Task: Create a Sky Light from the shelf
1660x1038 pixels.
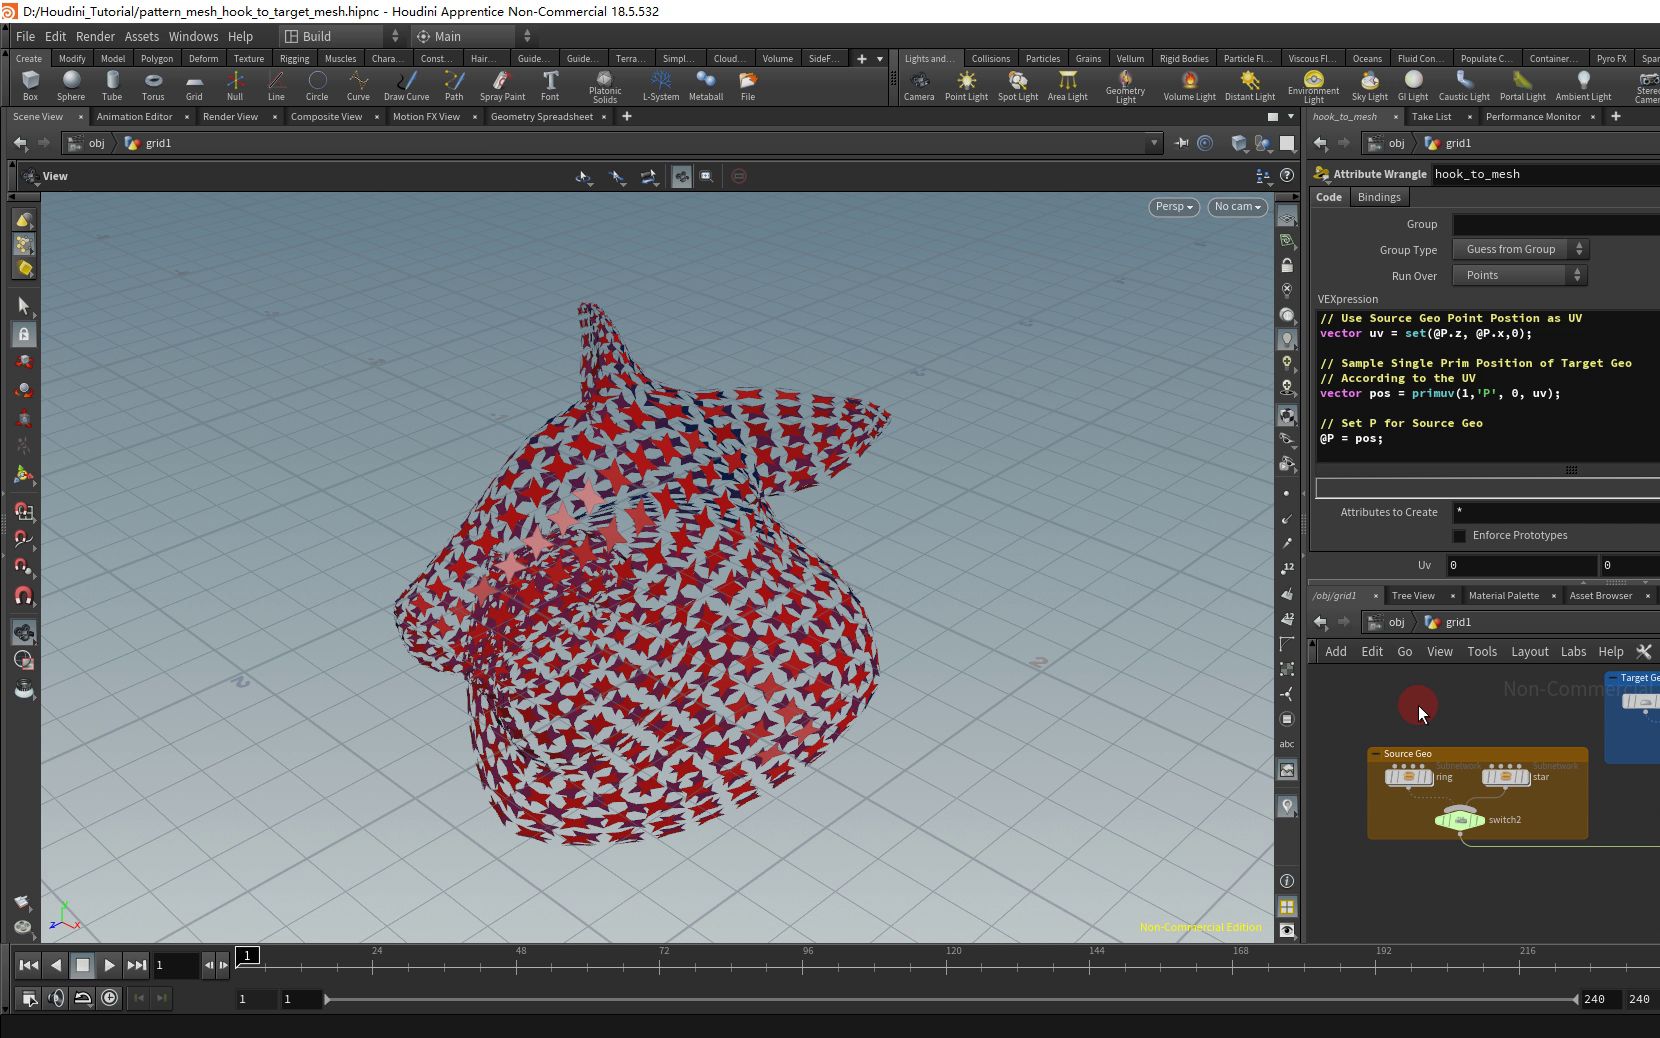Action: click(1369, 85)
